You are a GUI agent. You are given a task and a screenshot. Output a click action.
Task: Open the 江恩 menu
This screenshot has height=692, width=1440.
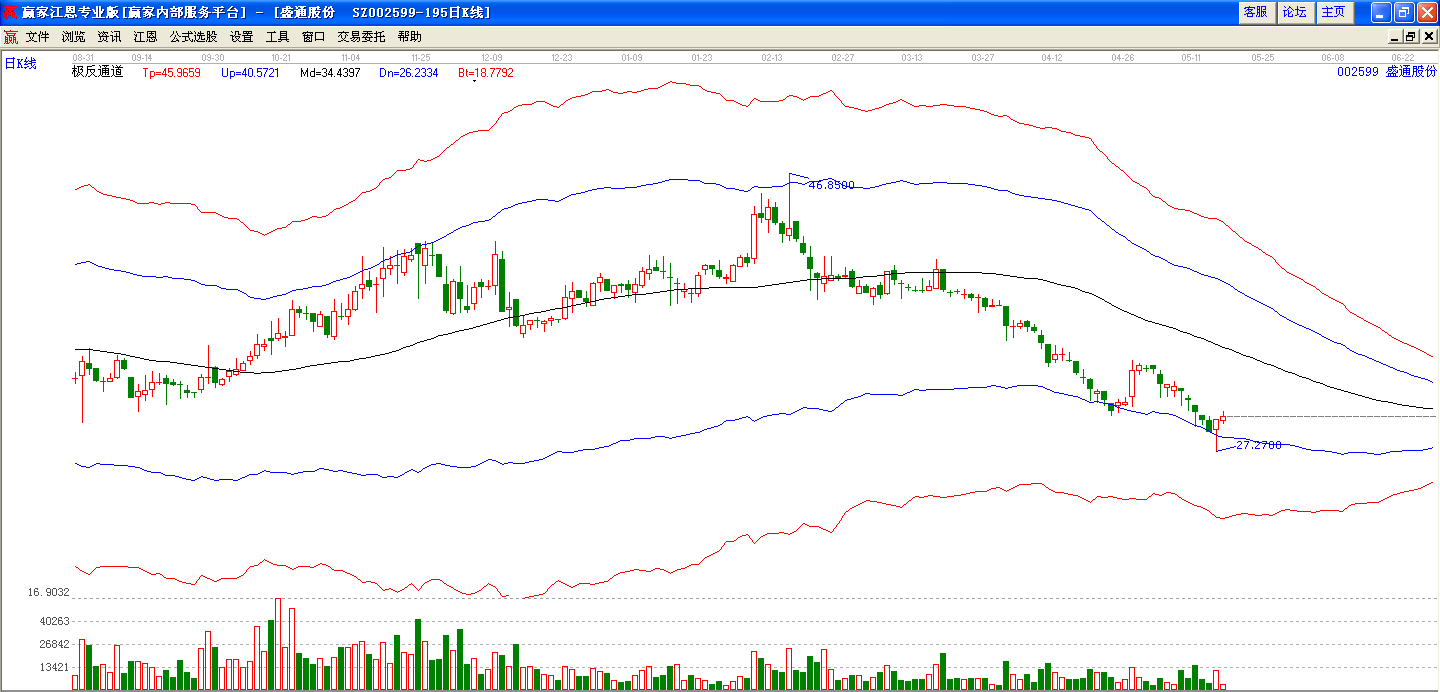146,37
